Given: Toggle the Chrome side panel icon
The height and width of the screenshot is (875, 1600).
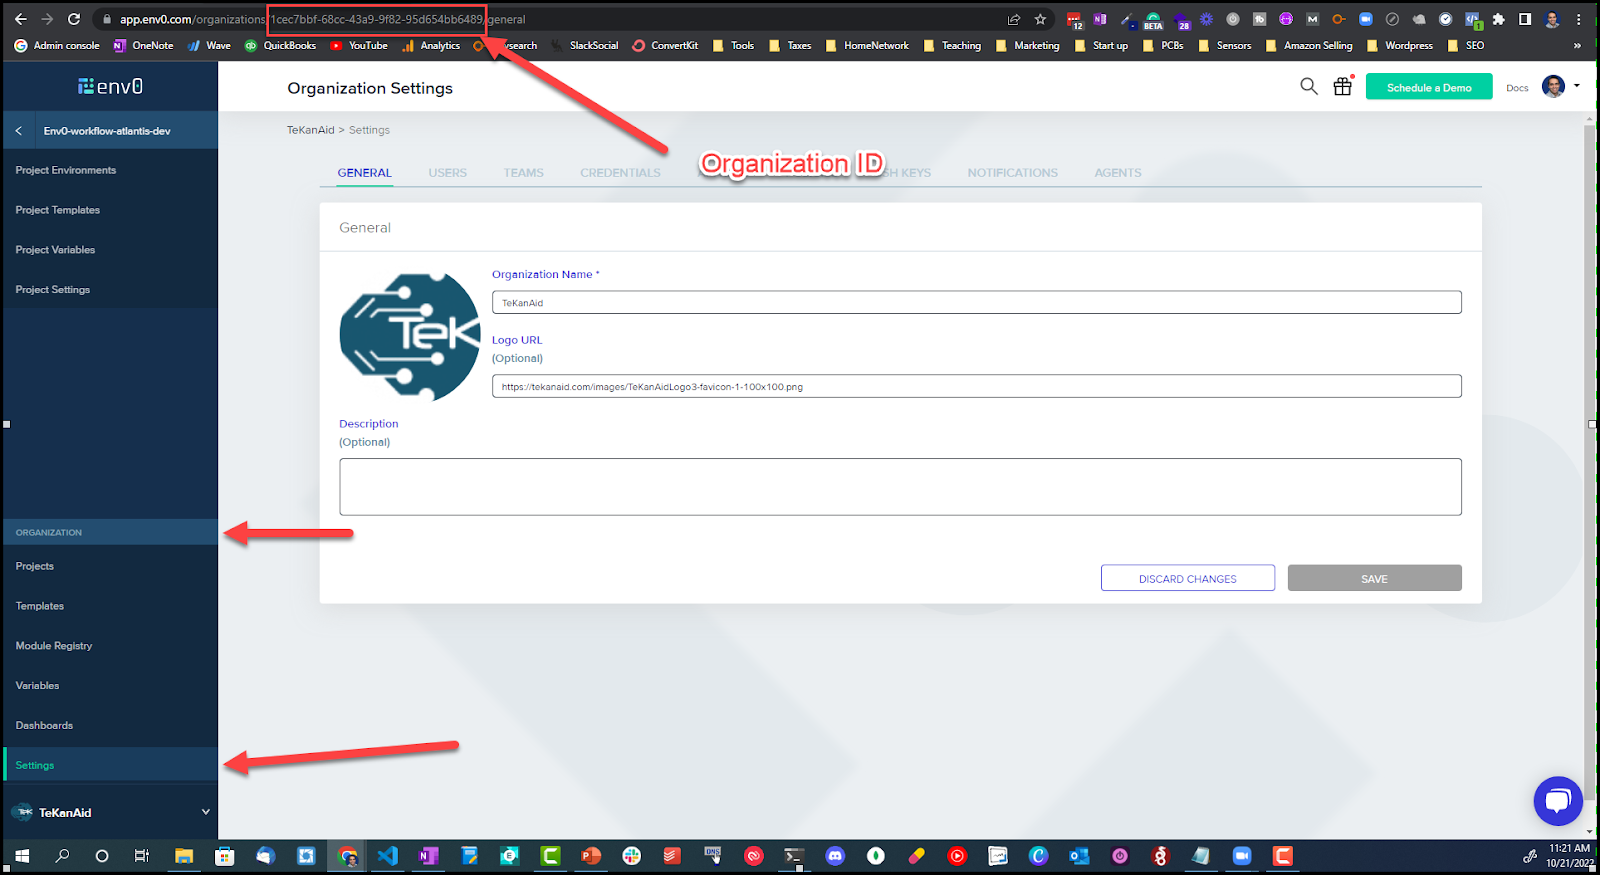Looking at the screenshot, I should click(x=1524, y=19).
